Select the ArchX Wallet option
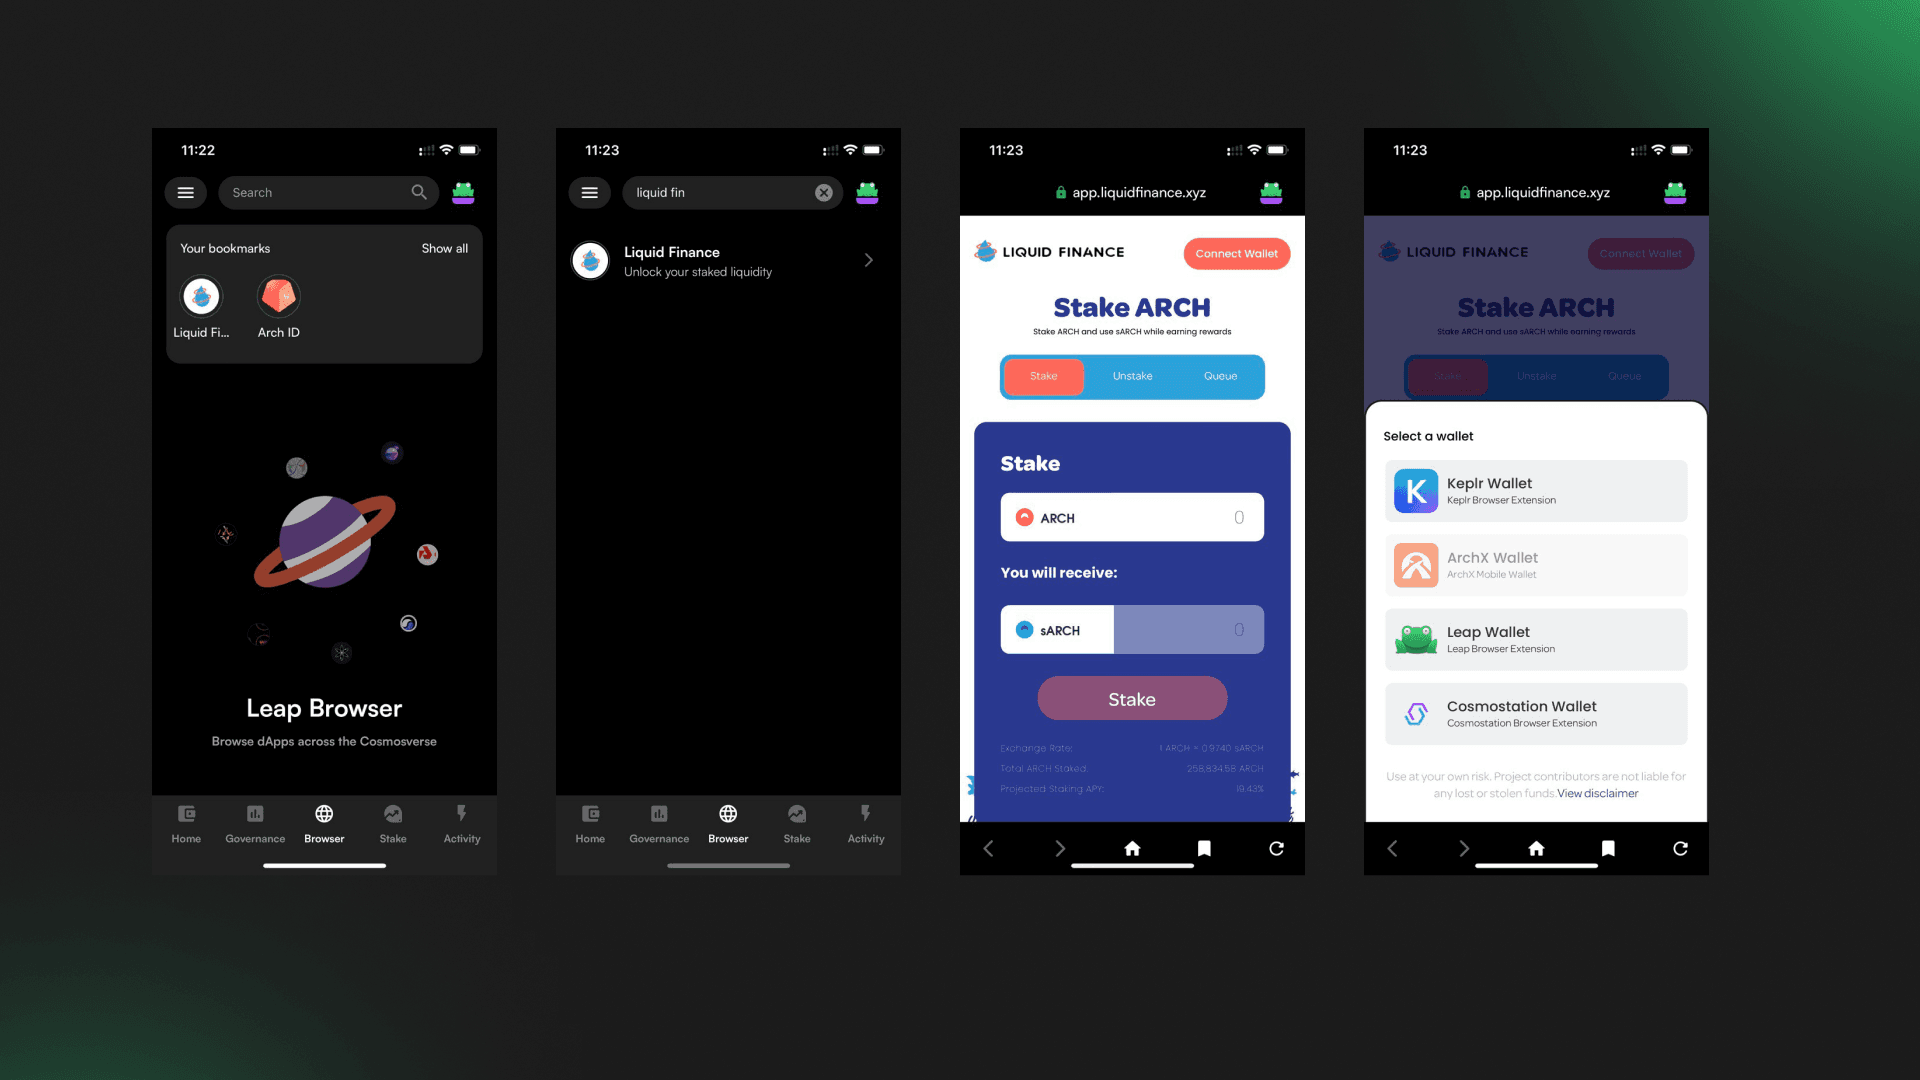The image size is (1920, 1080). pos(1535,564)
